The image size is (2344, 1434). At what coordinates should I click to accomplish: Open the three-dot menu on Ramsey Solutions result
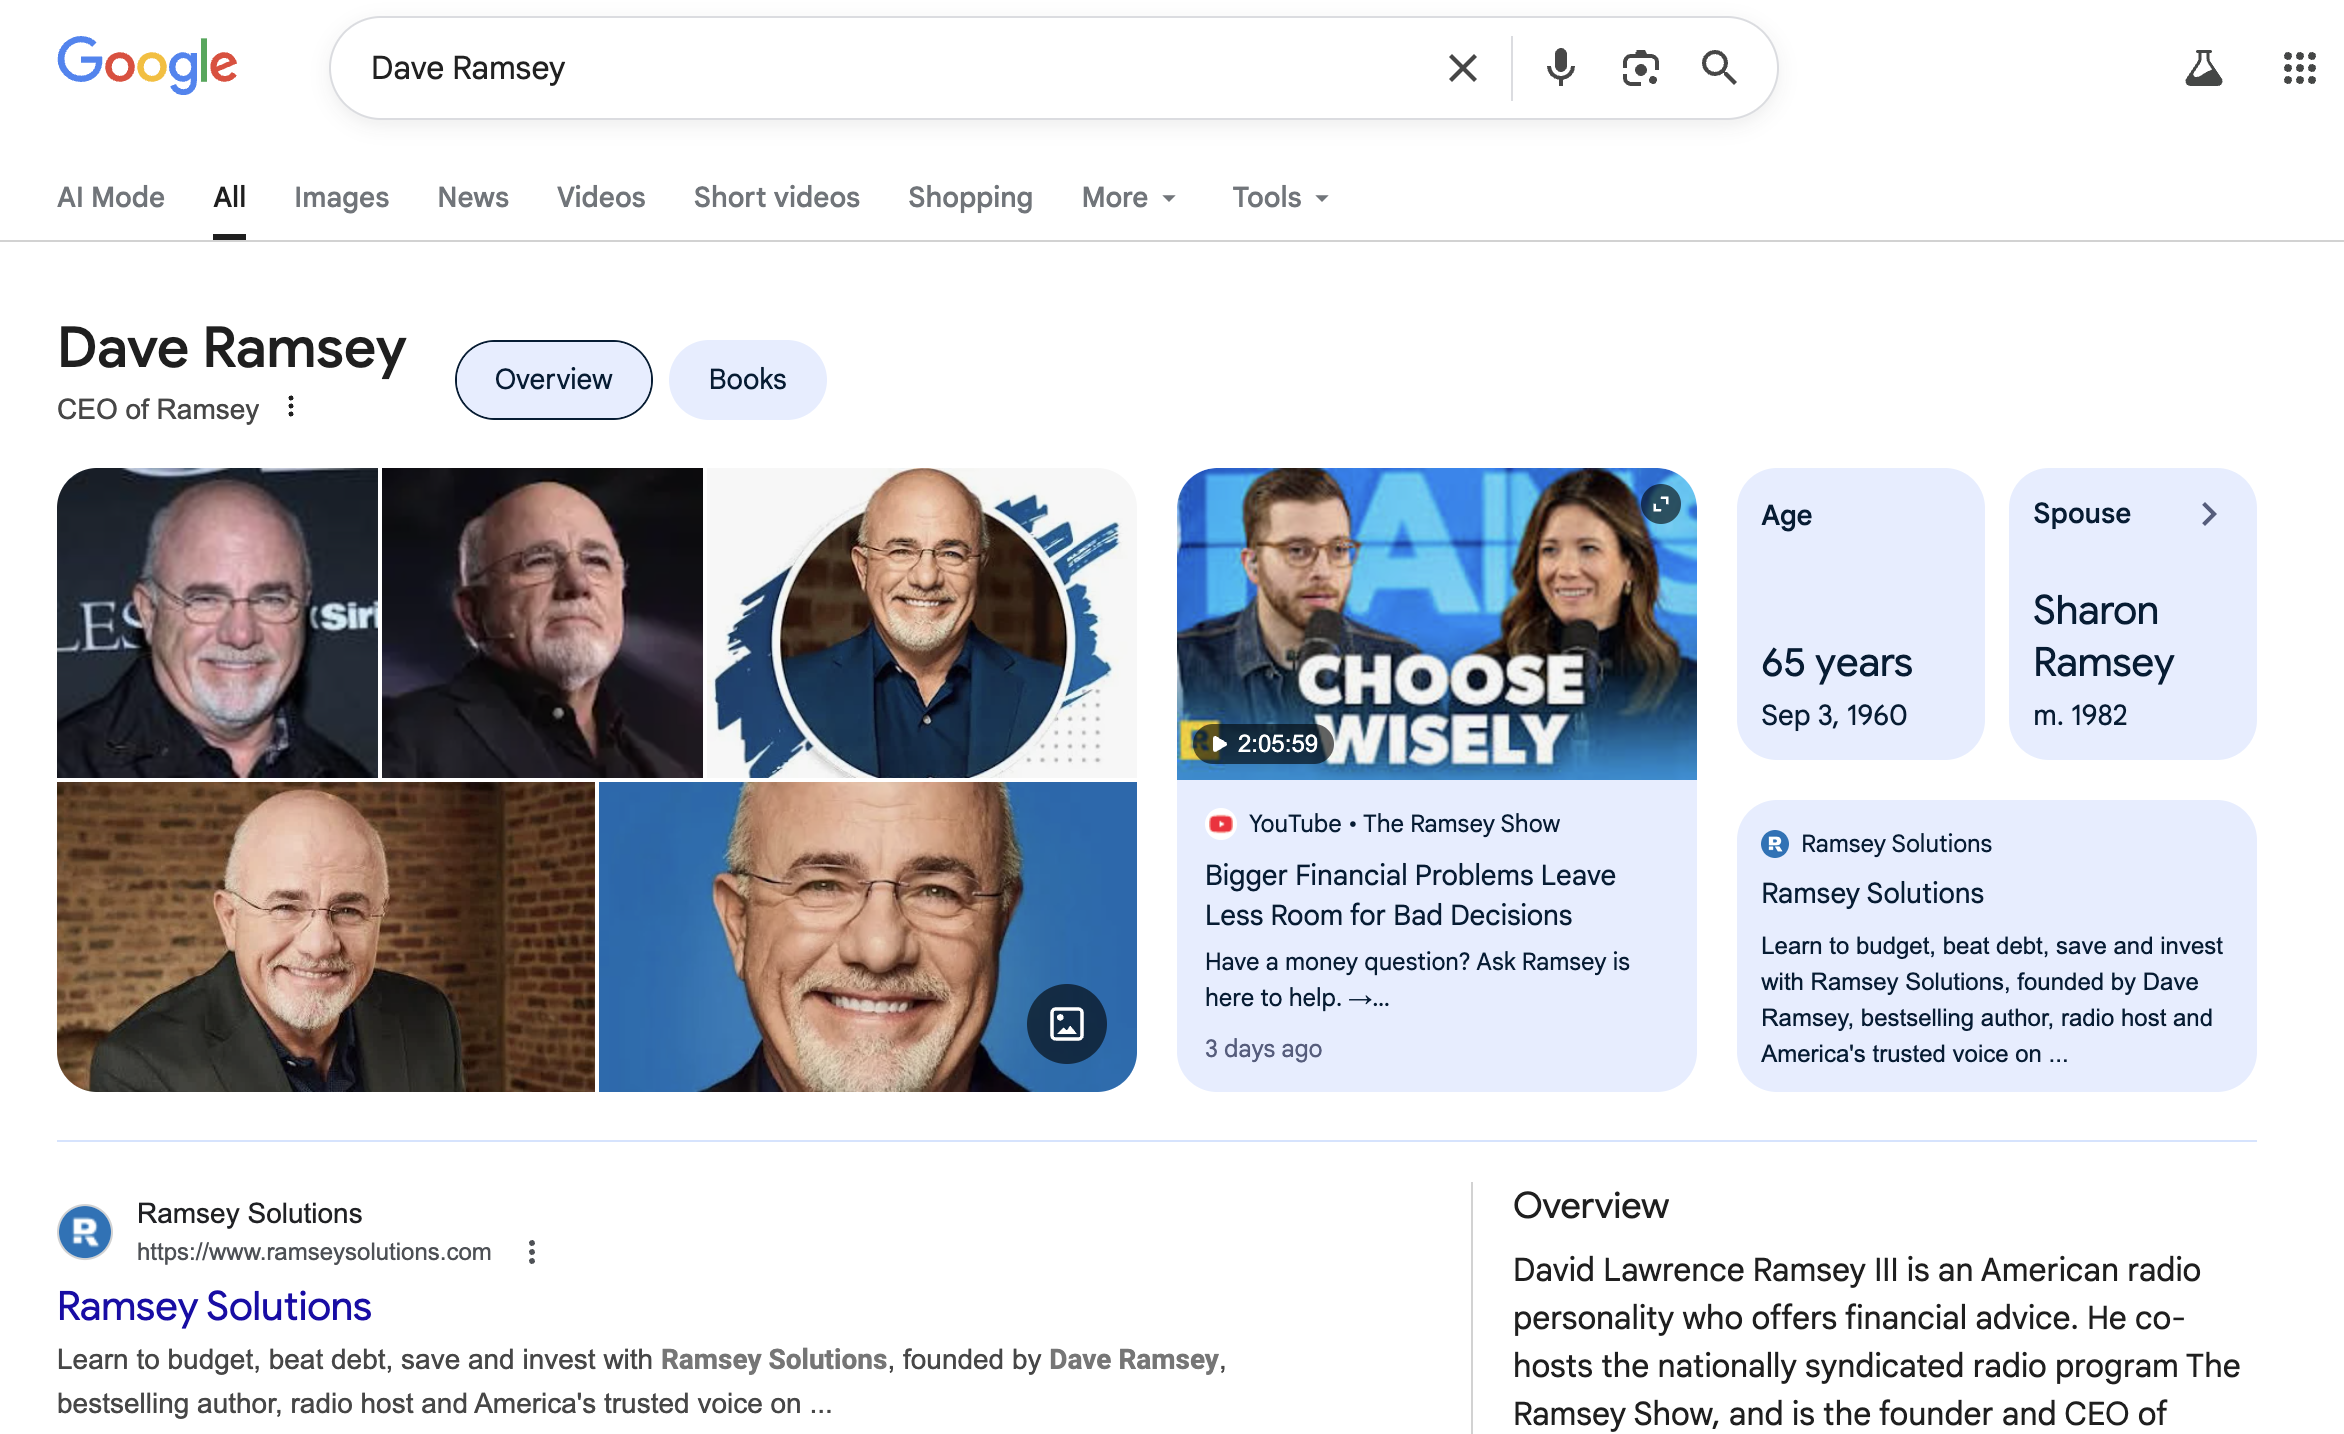click(x=531, y=1251)
